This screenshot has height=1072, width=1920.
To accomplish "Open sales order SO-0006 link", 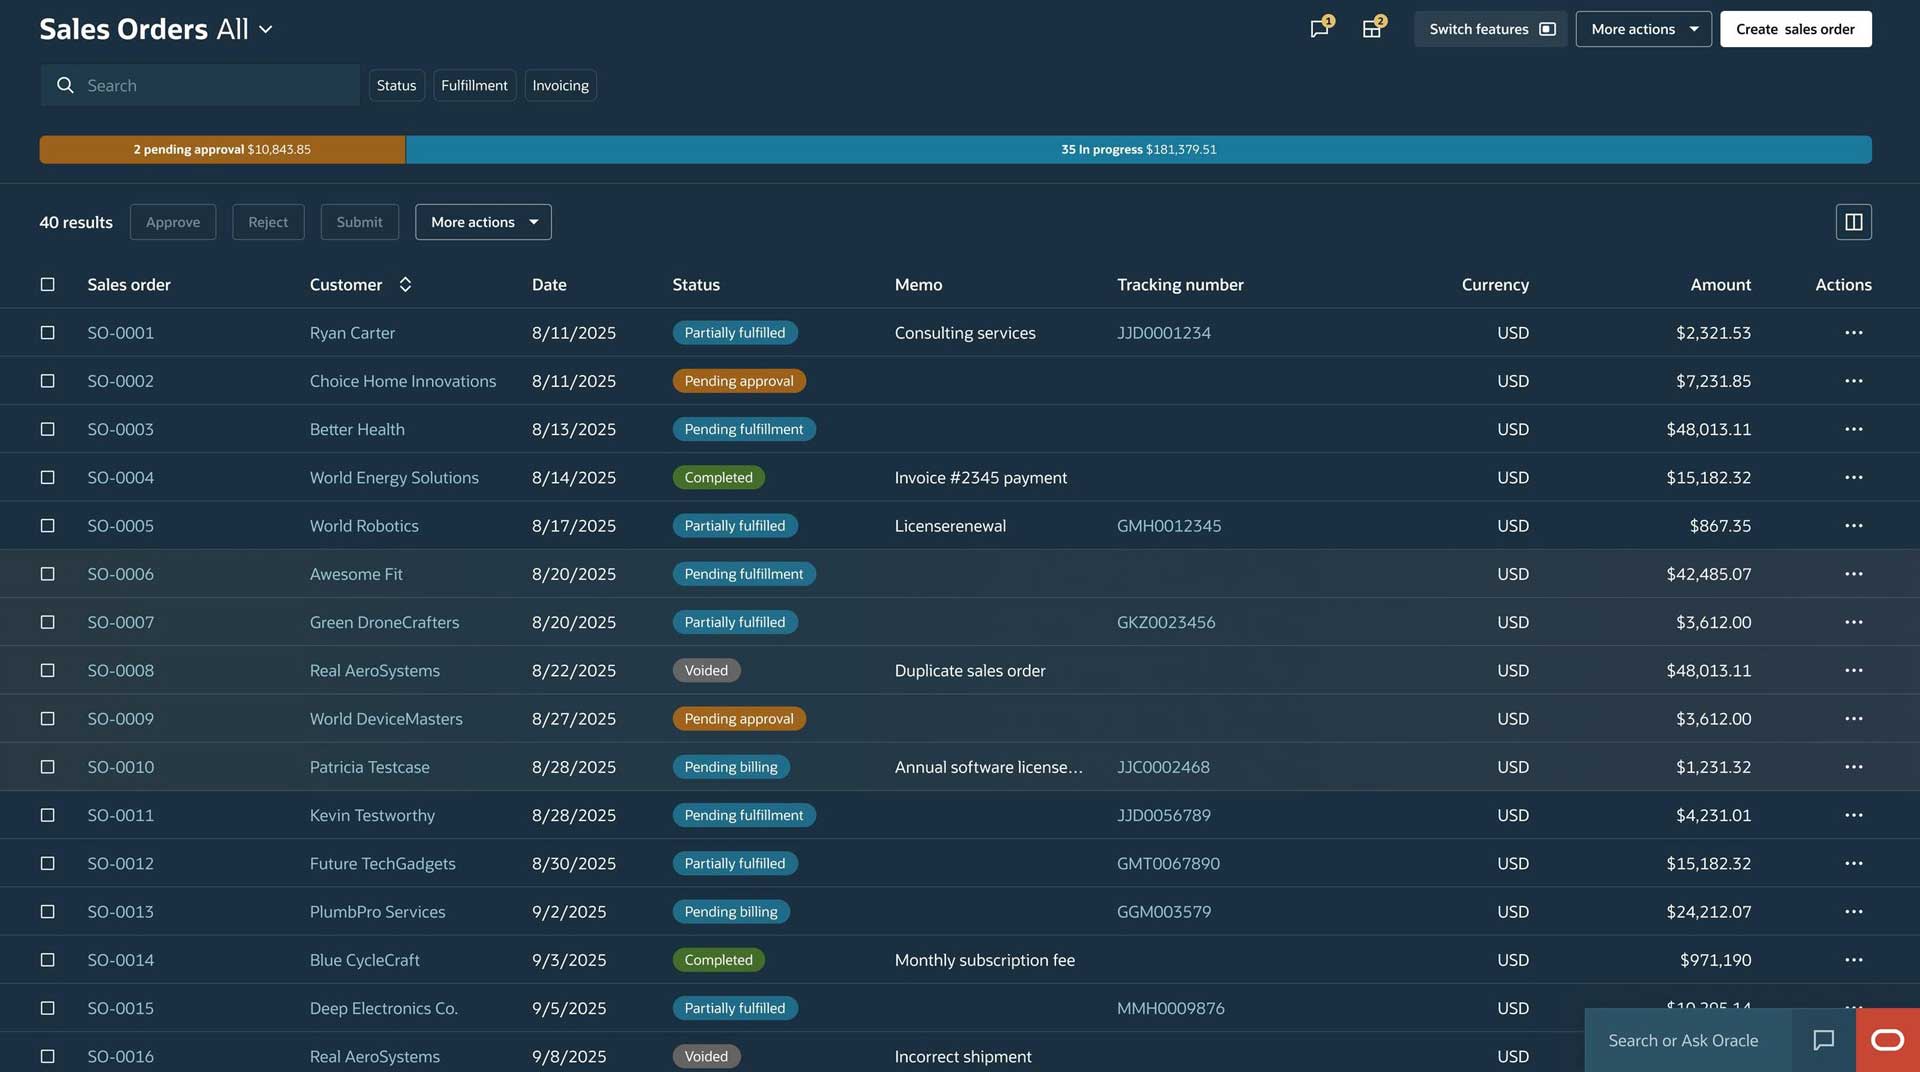I will 120,574.
